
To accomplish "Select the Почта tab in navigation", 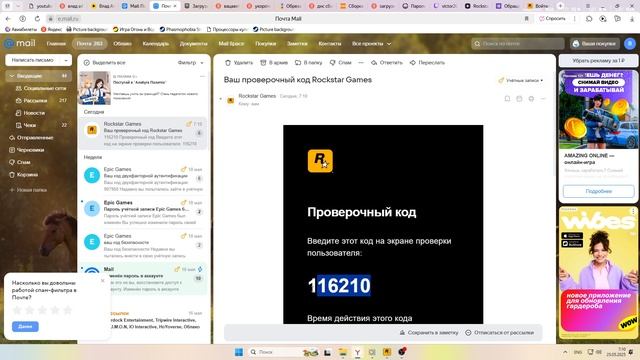I will tap(90, 43).
